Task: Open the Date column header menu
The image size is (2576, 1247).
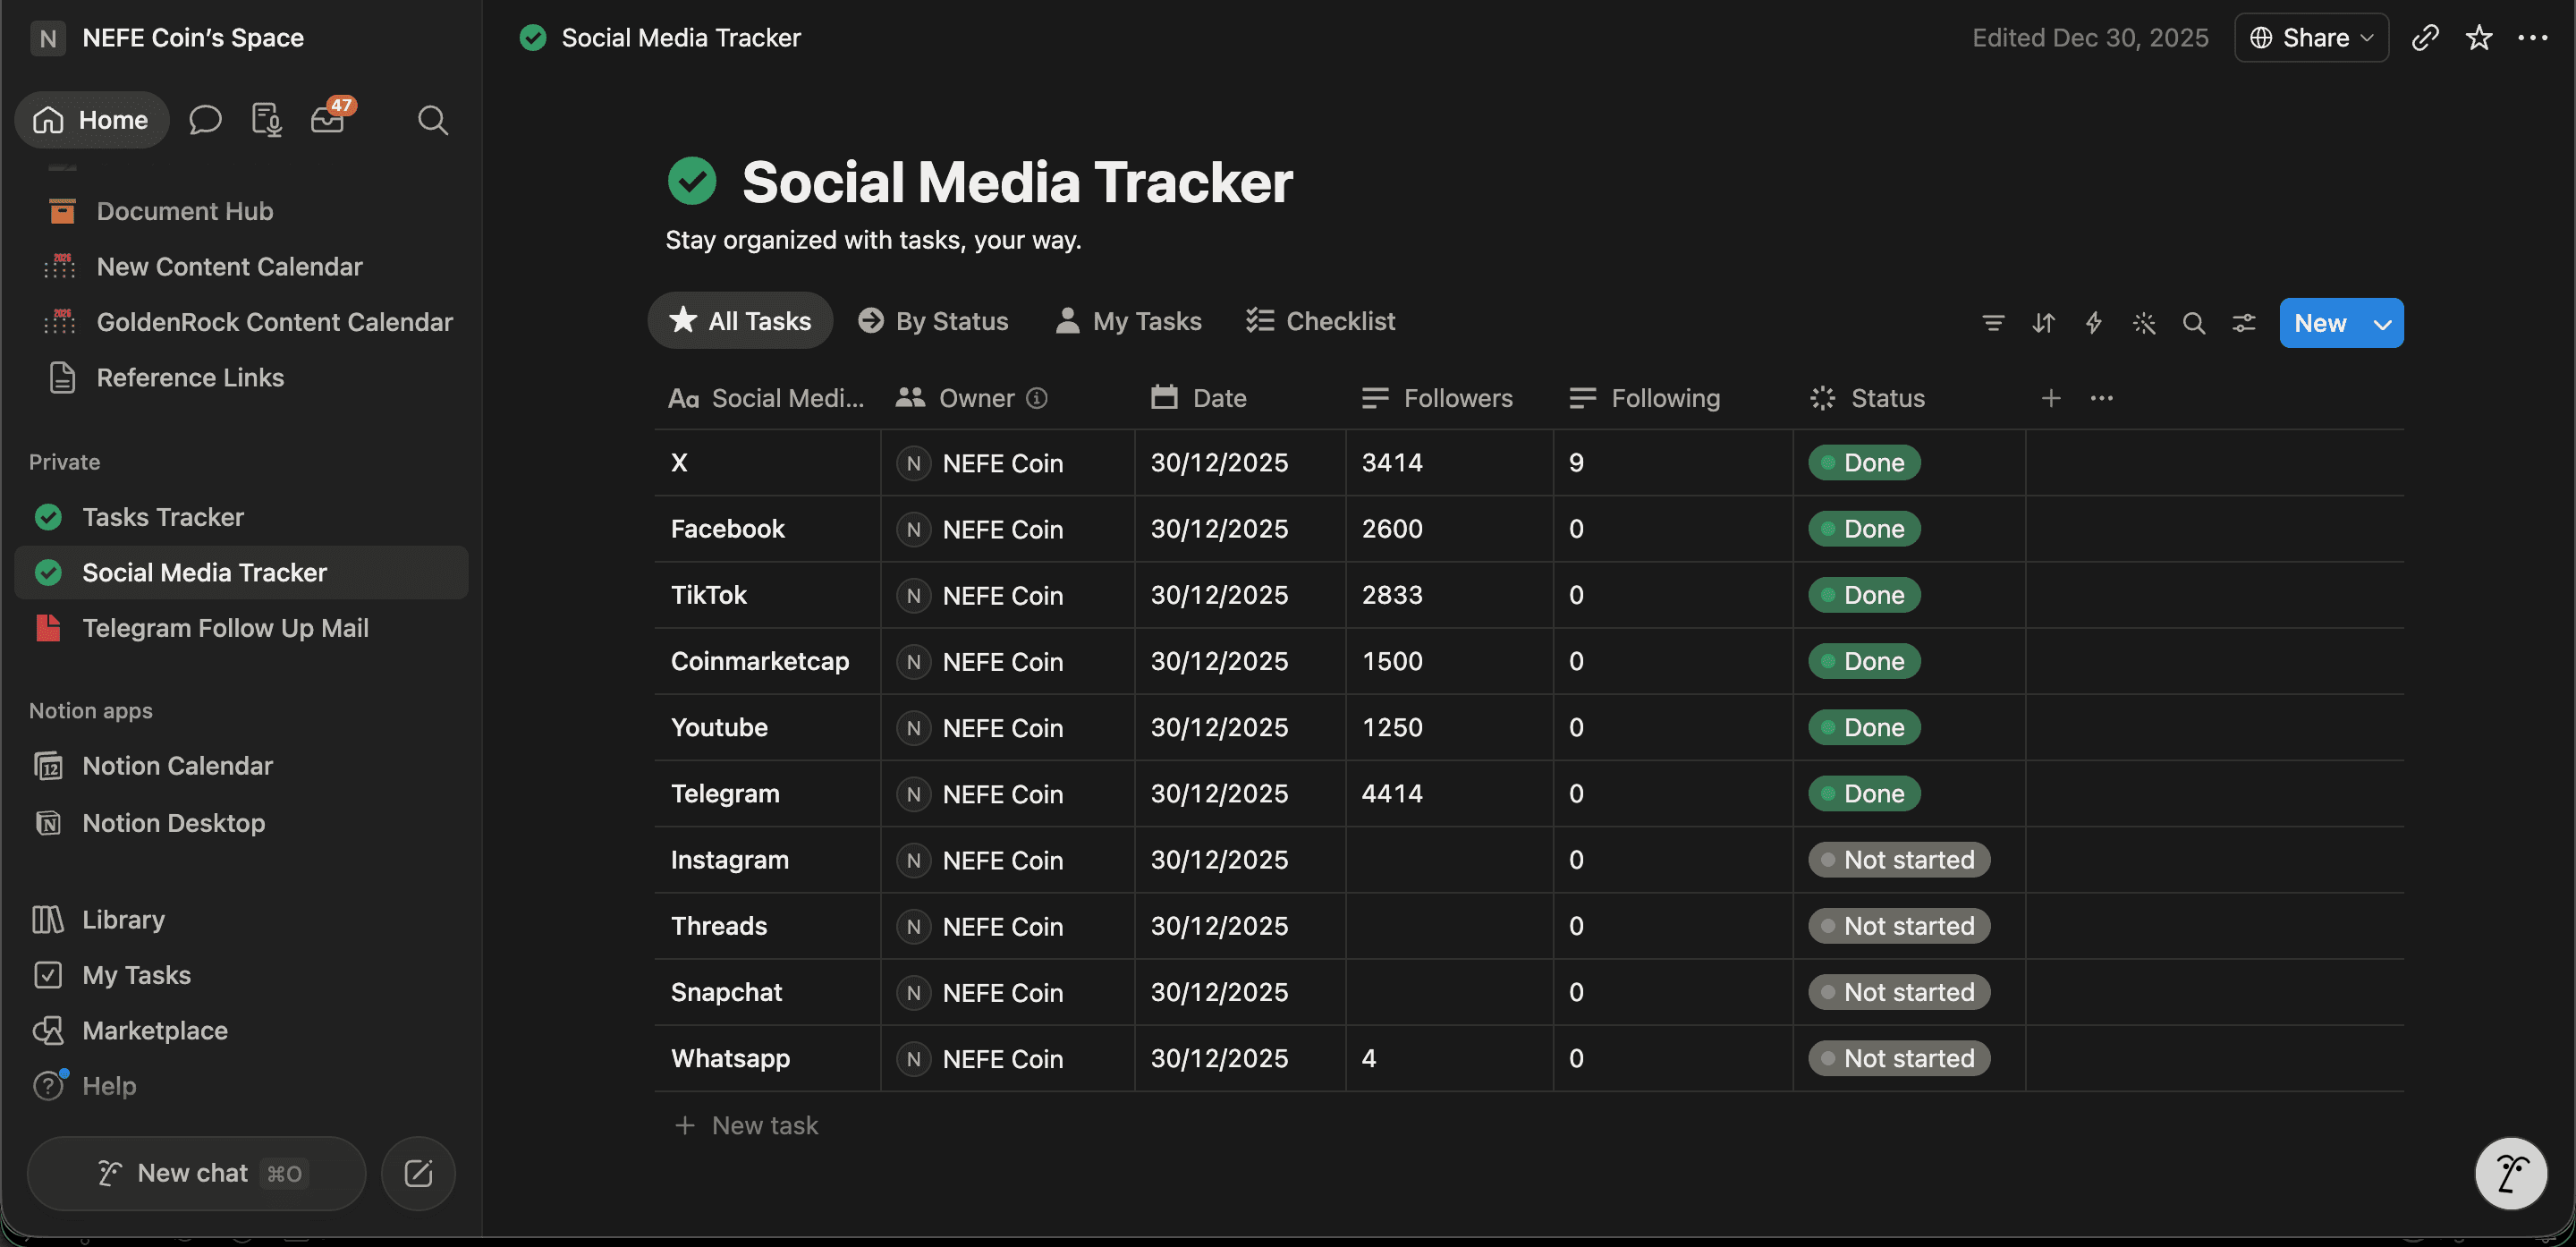Action: pyautogui.click(x=1199, y=398)
